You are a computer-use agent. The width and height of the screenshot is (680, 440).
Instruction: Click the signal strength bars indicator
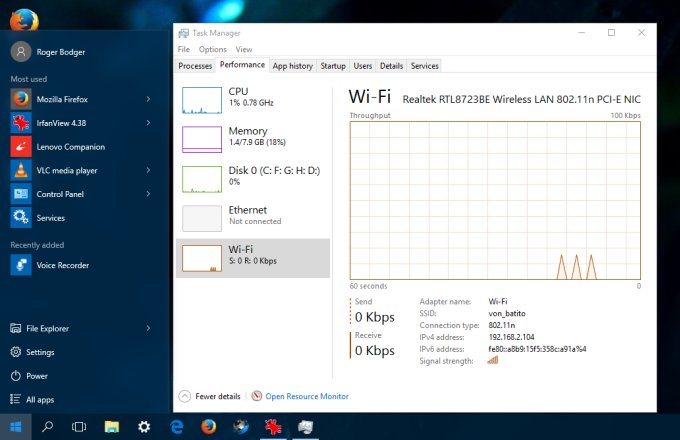[x=493, y=360]
